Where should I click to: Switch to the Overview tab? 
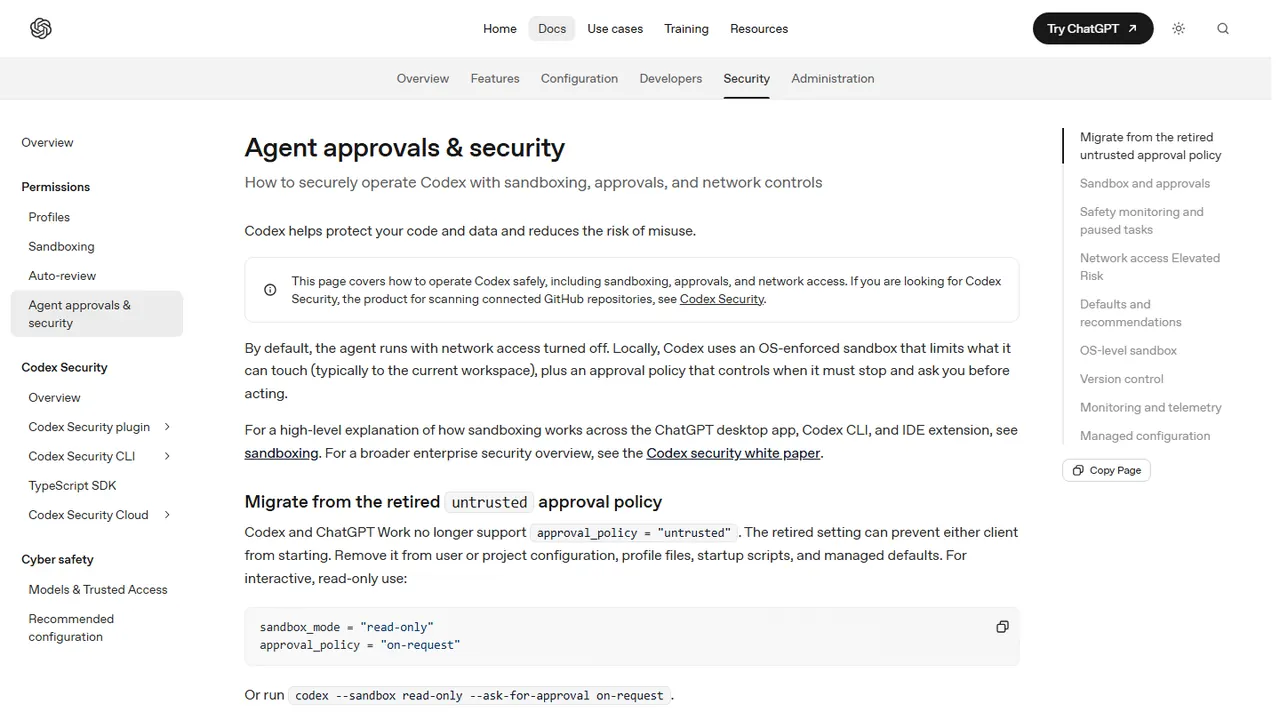tap(423, 79)
